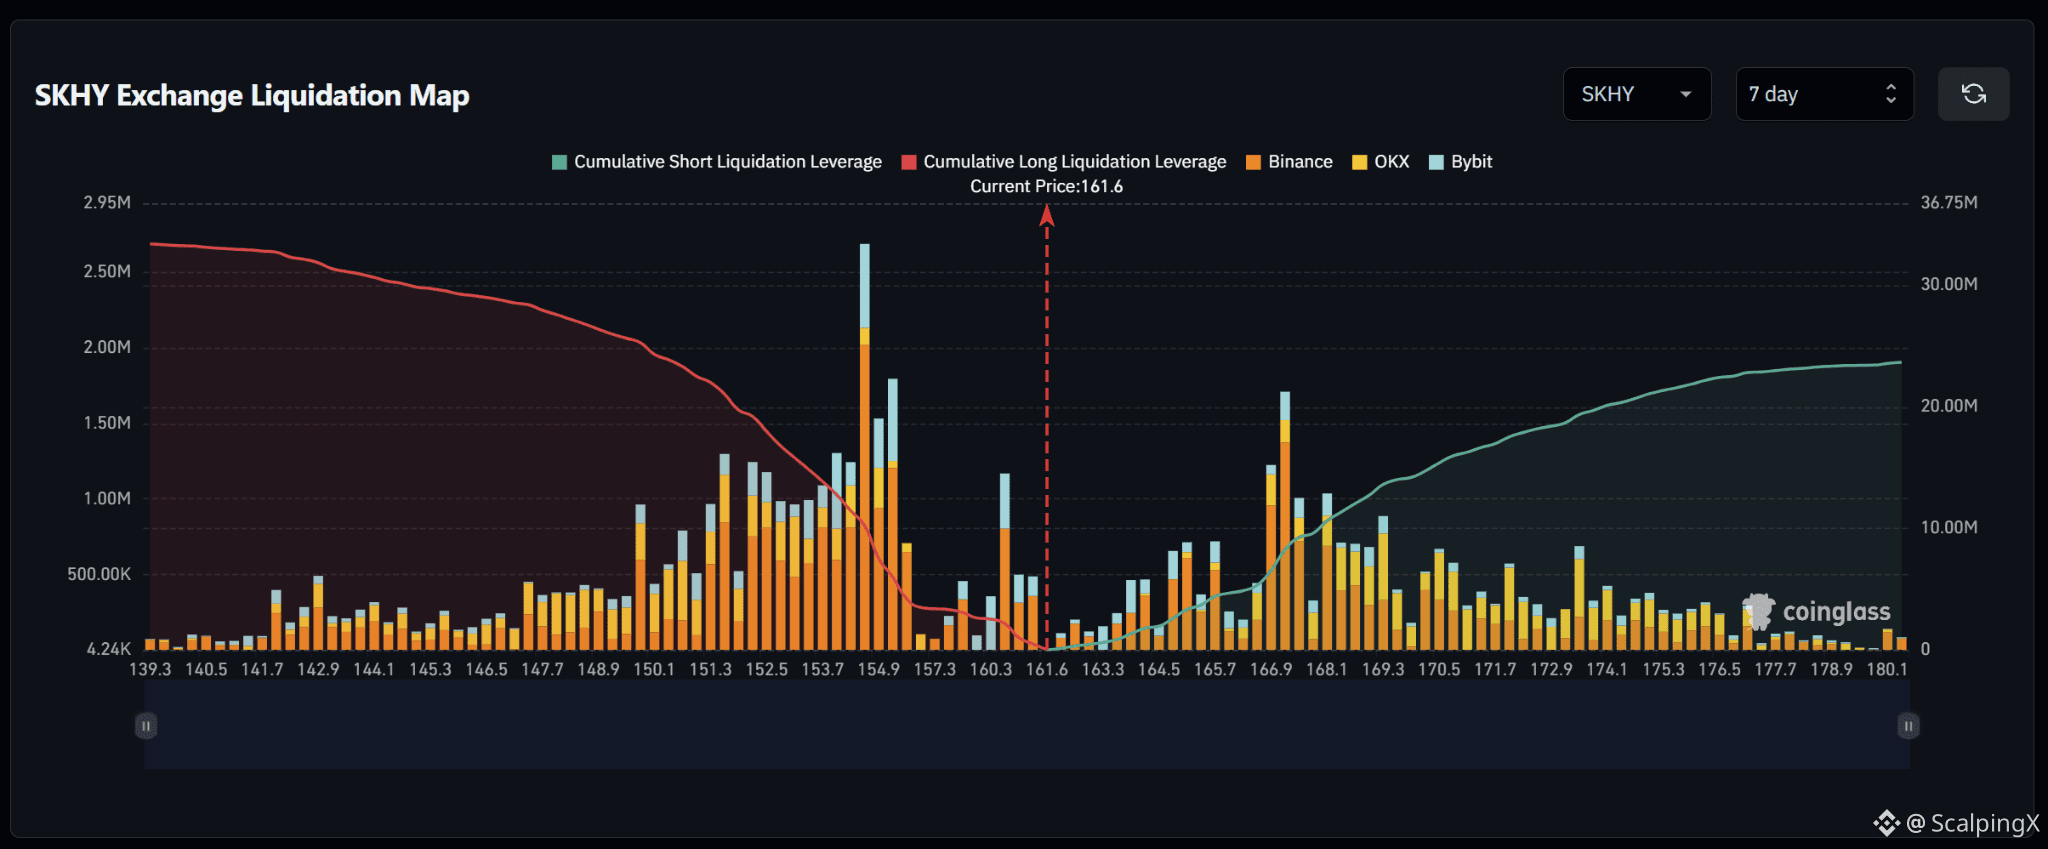Click the '4.24K' left axis label
The height and width of the screenshot is (849, 2048).
[x=109, y=649]
